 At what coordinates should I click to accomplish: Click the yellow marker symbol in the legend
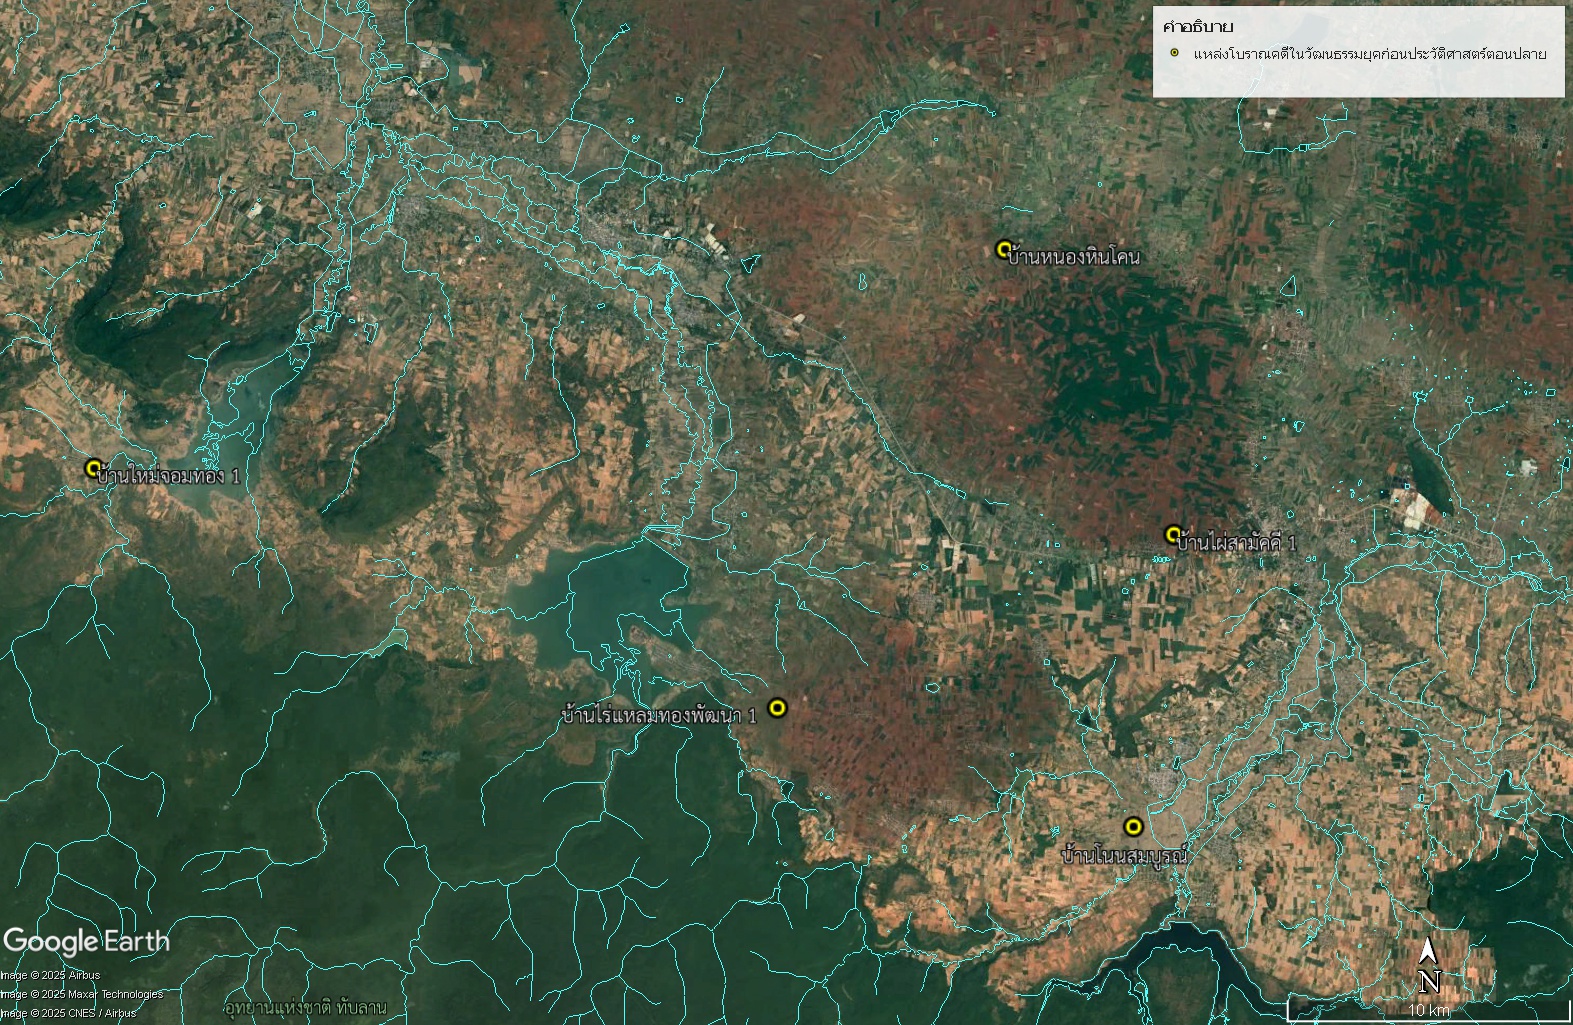click(x=1175, y=53)
